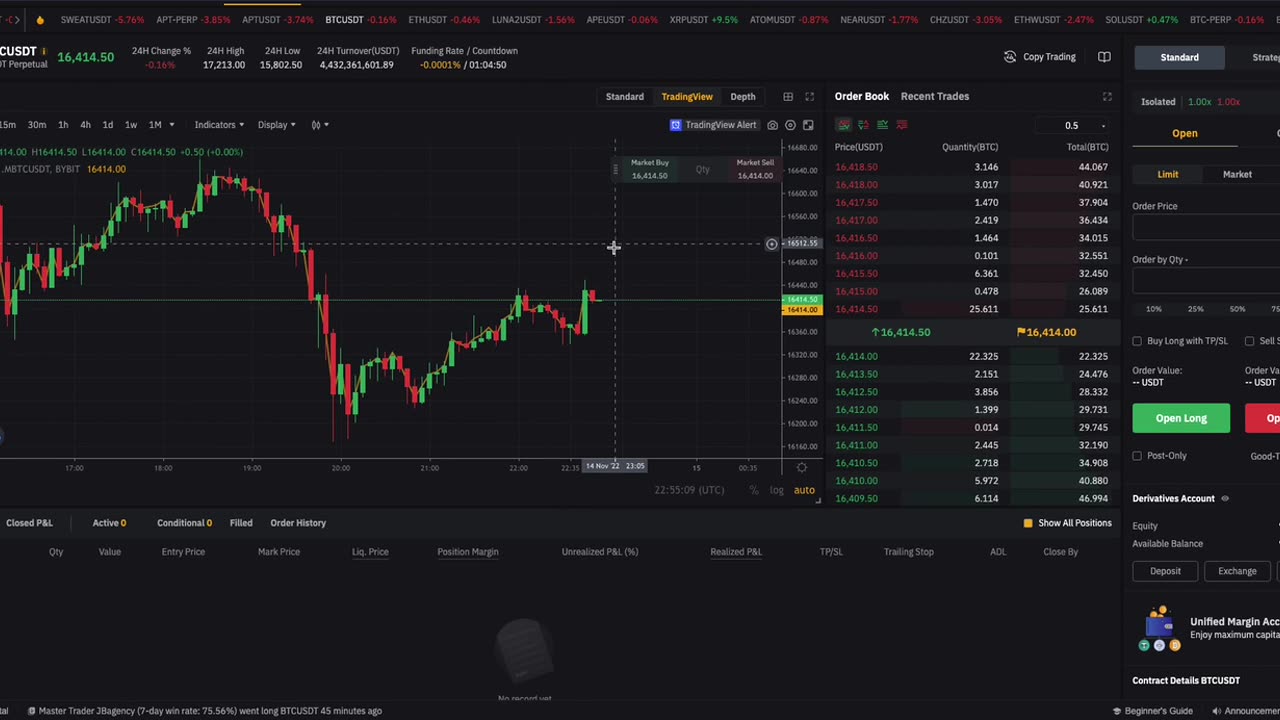The height and width of the screenshot is (720, 1280).
Task: Click the chart settings gear beside camera
Action: point(790,125)
